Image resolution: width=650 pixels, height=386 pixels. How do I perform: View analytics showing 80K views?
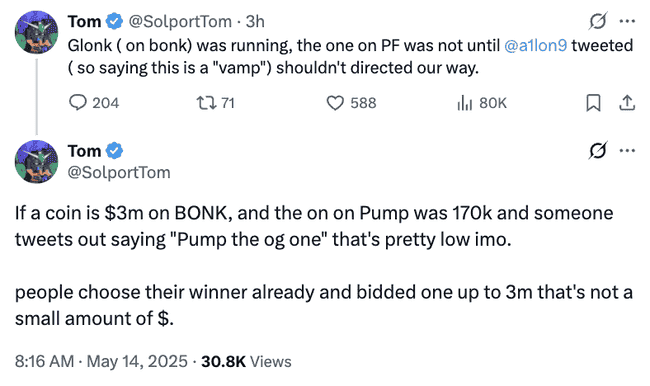click(481, 103)
